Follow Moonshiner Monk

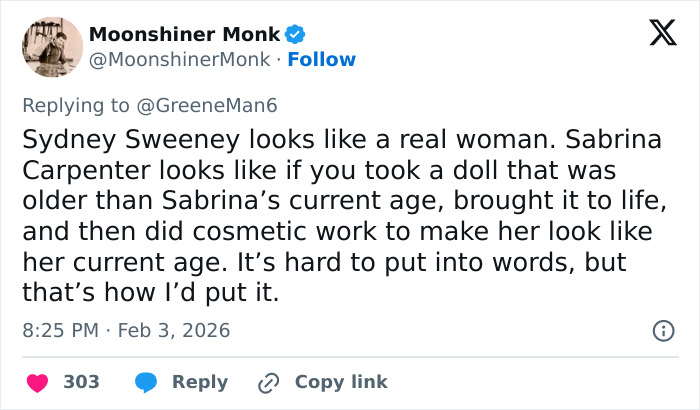[x=321, y=60]
